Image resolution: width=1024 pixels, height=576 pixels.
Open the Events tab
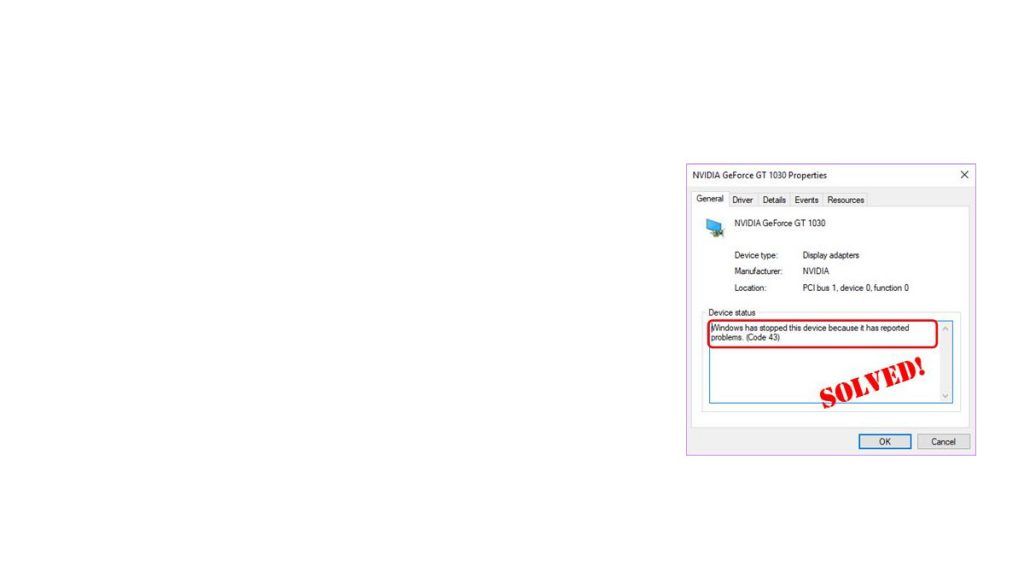807,199
